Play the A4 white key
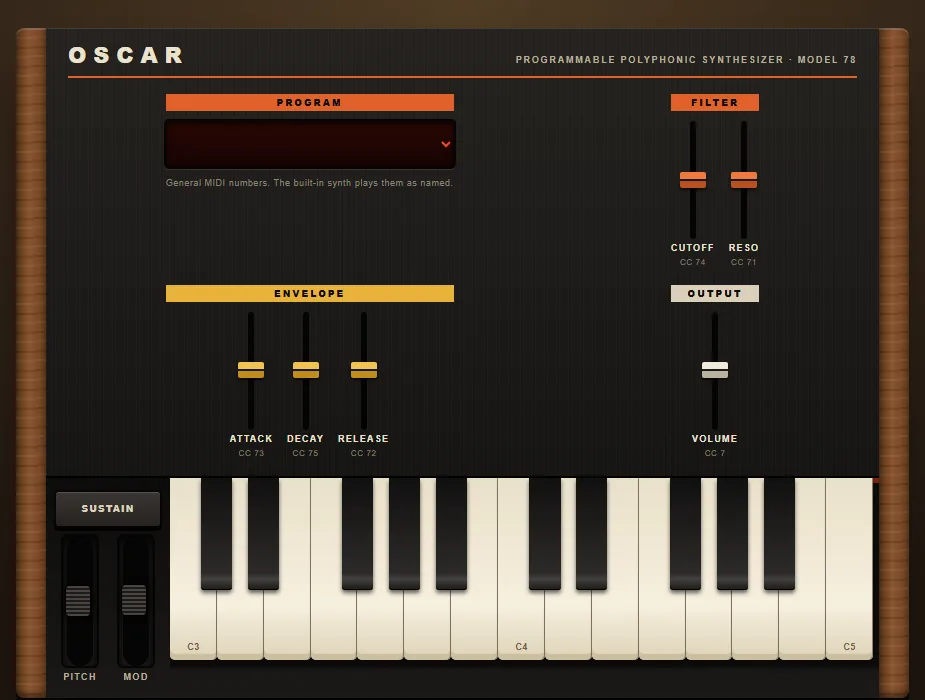 click(755, 625)
